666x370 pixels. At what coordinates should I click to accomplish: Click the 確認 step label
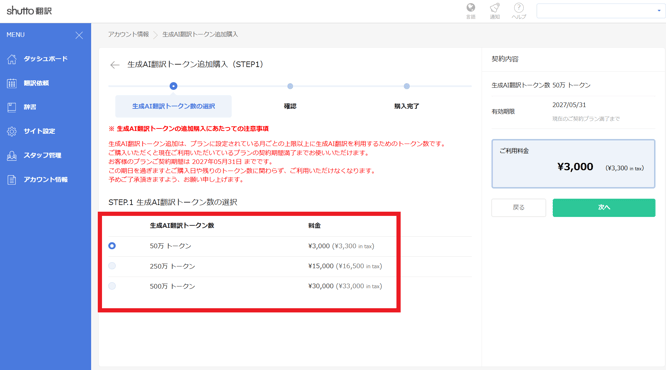(x=290, y=106)
